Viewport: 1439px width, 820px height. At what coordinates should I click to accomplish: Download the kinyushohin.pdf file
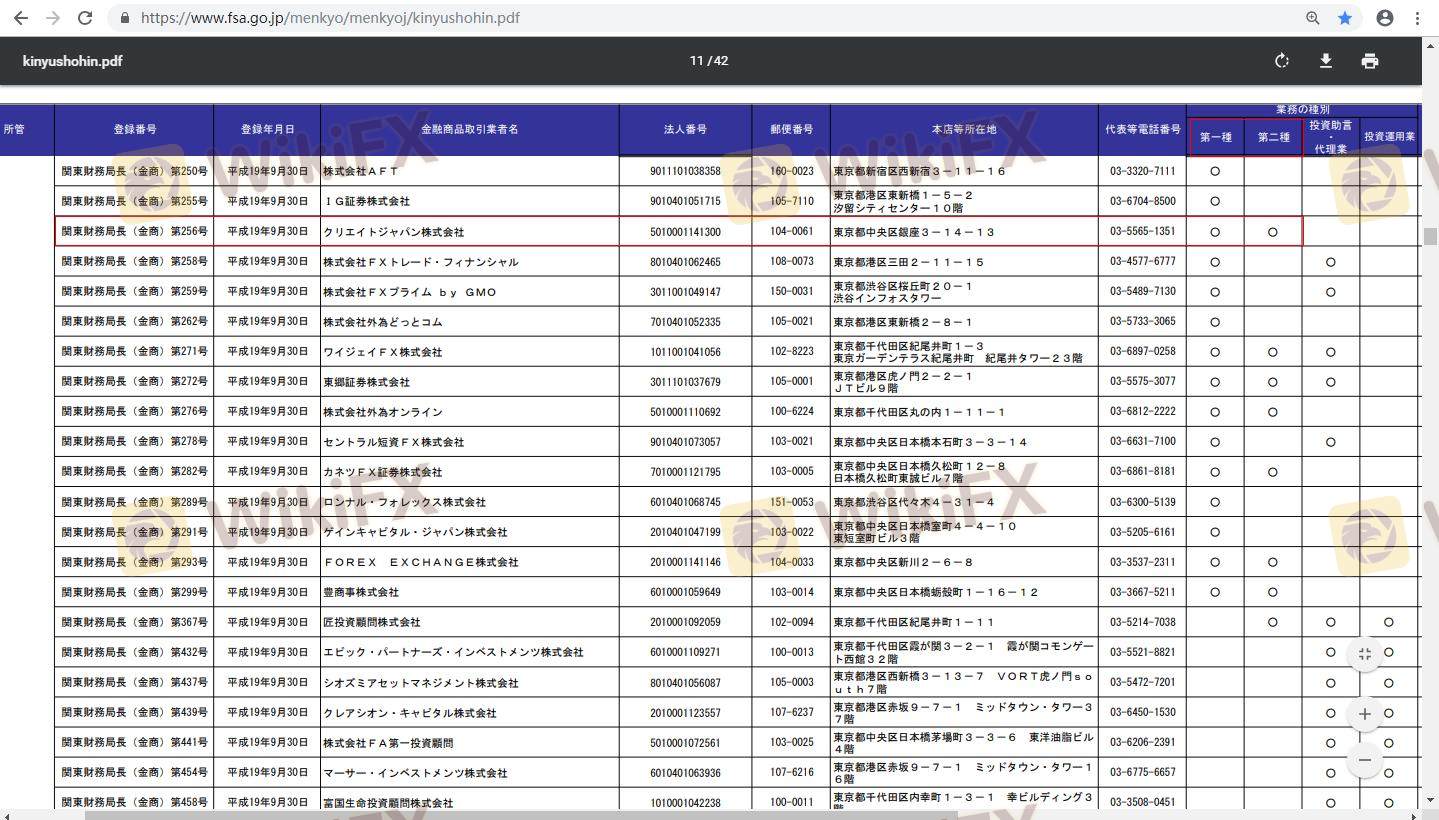coord(1326,61)
